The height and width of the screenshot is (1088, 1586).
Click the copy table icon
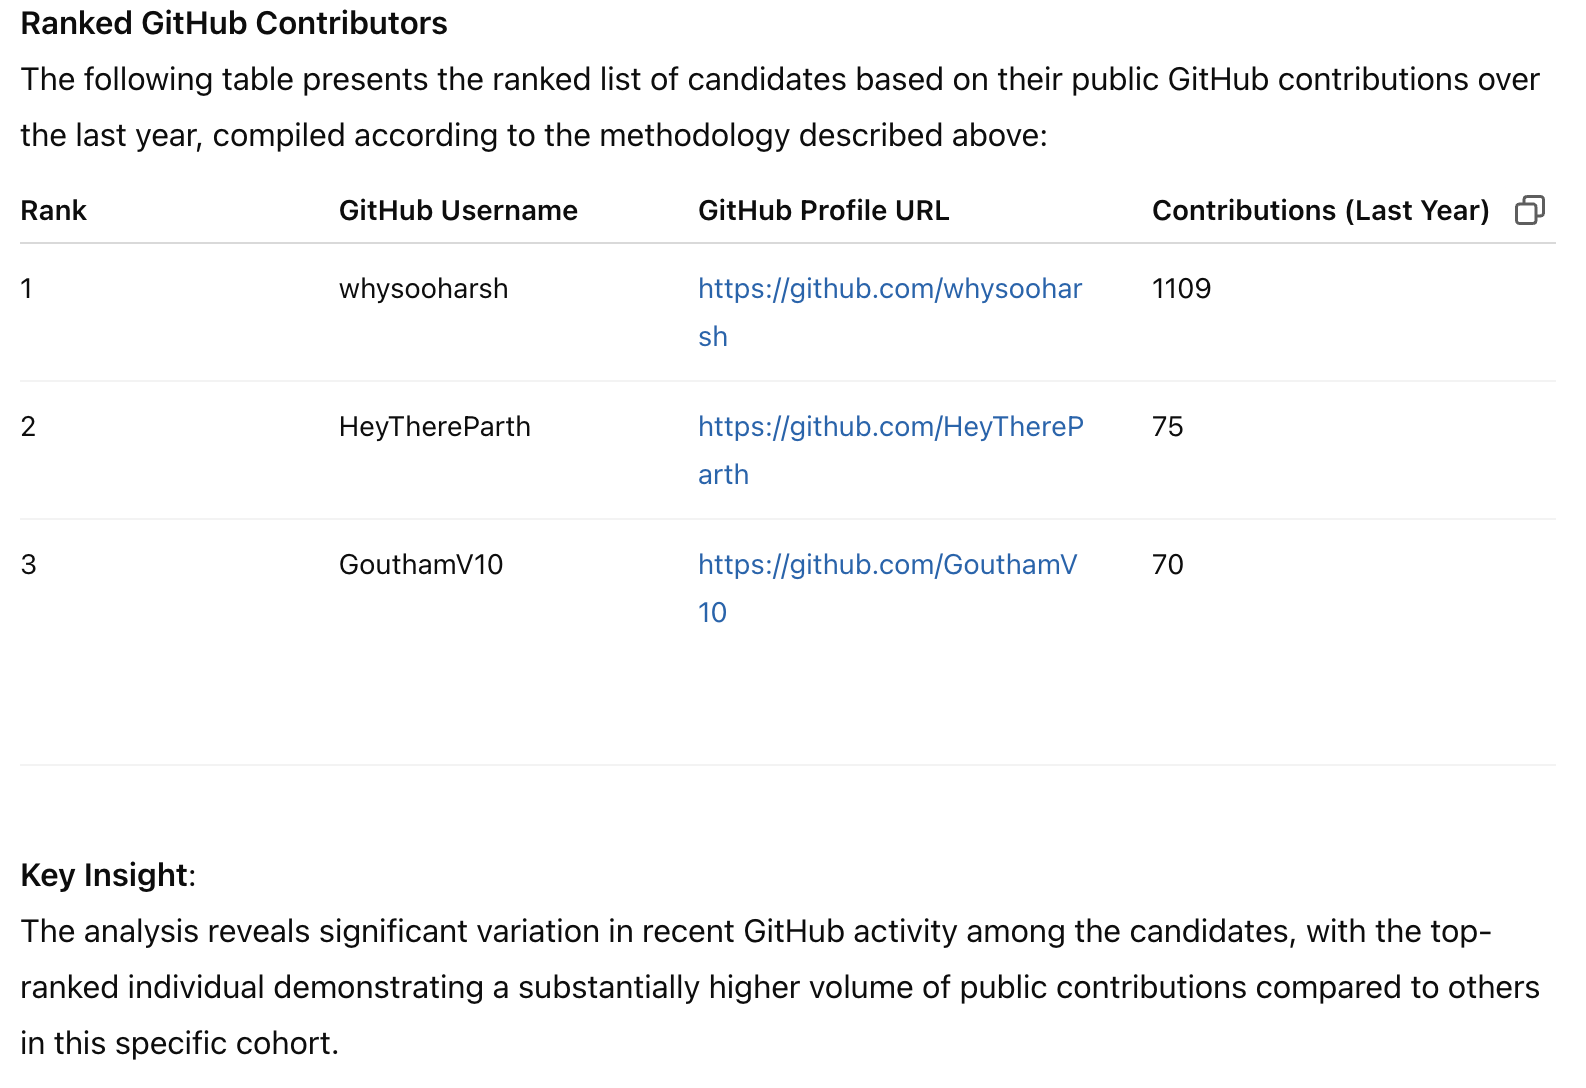[x=1529, y=210]
